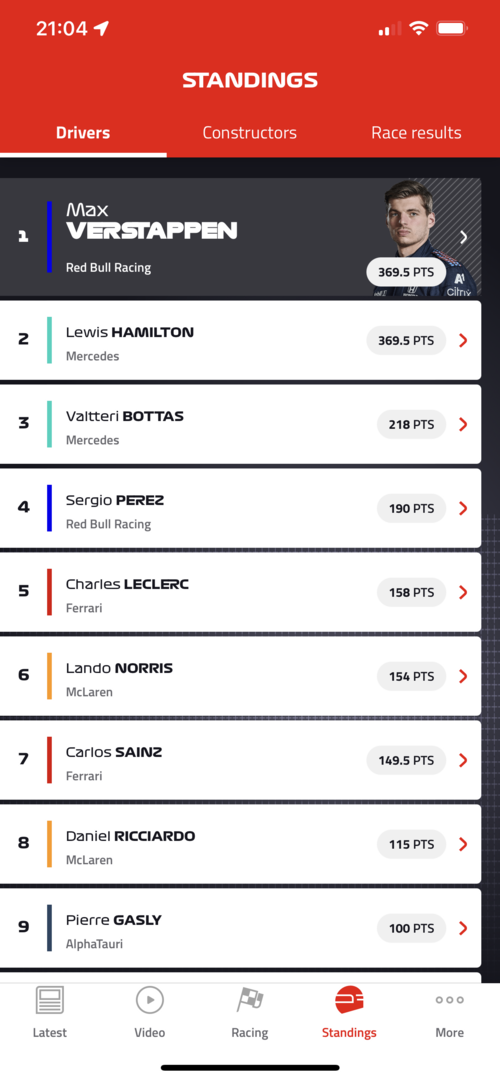Open the More three-dots icon
The height and width of the screenshot is (1080, 500).
[450, 1000]
